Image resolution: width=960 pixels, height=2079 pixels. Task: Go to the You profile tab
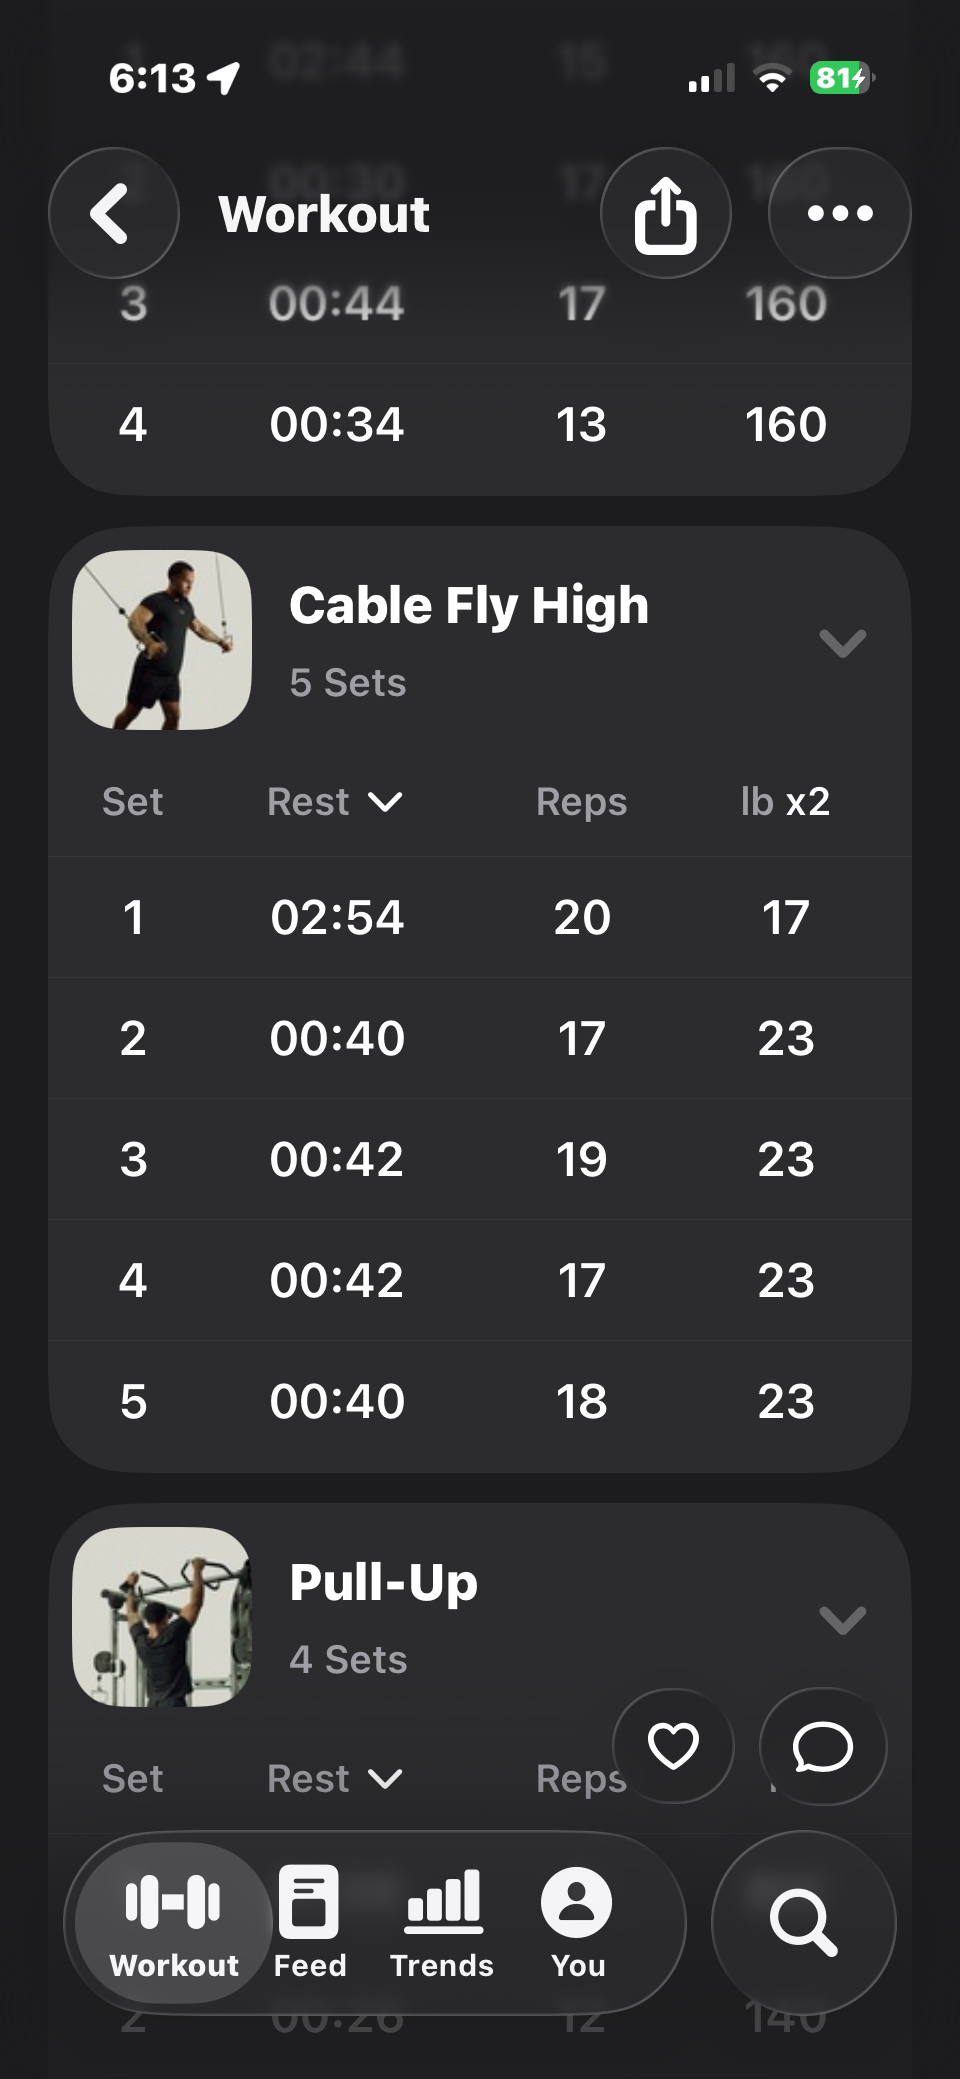tap(577, 1921)
